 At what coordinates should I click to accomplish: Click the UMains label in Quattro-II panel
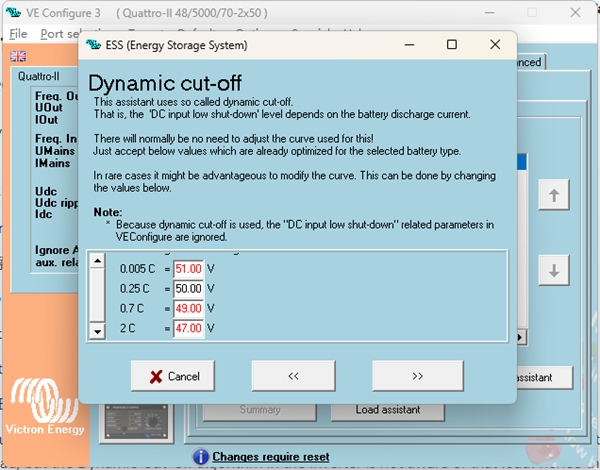click(55, 151)
